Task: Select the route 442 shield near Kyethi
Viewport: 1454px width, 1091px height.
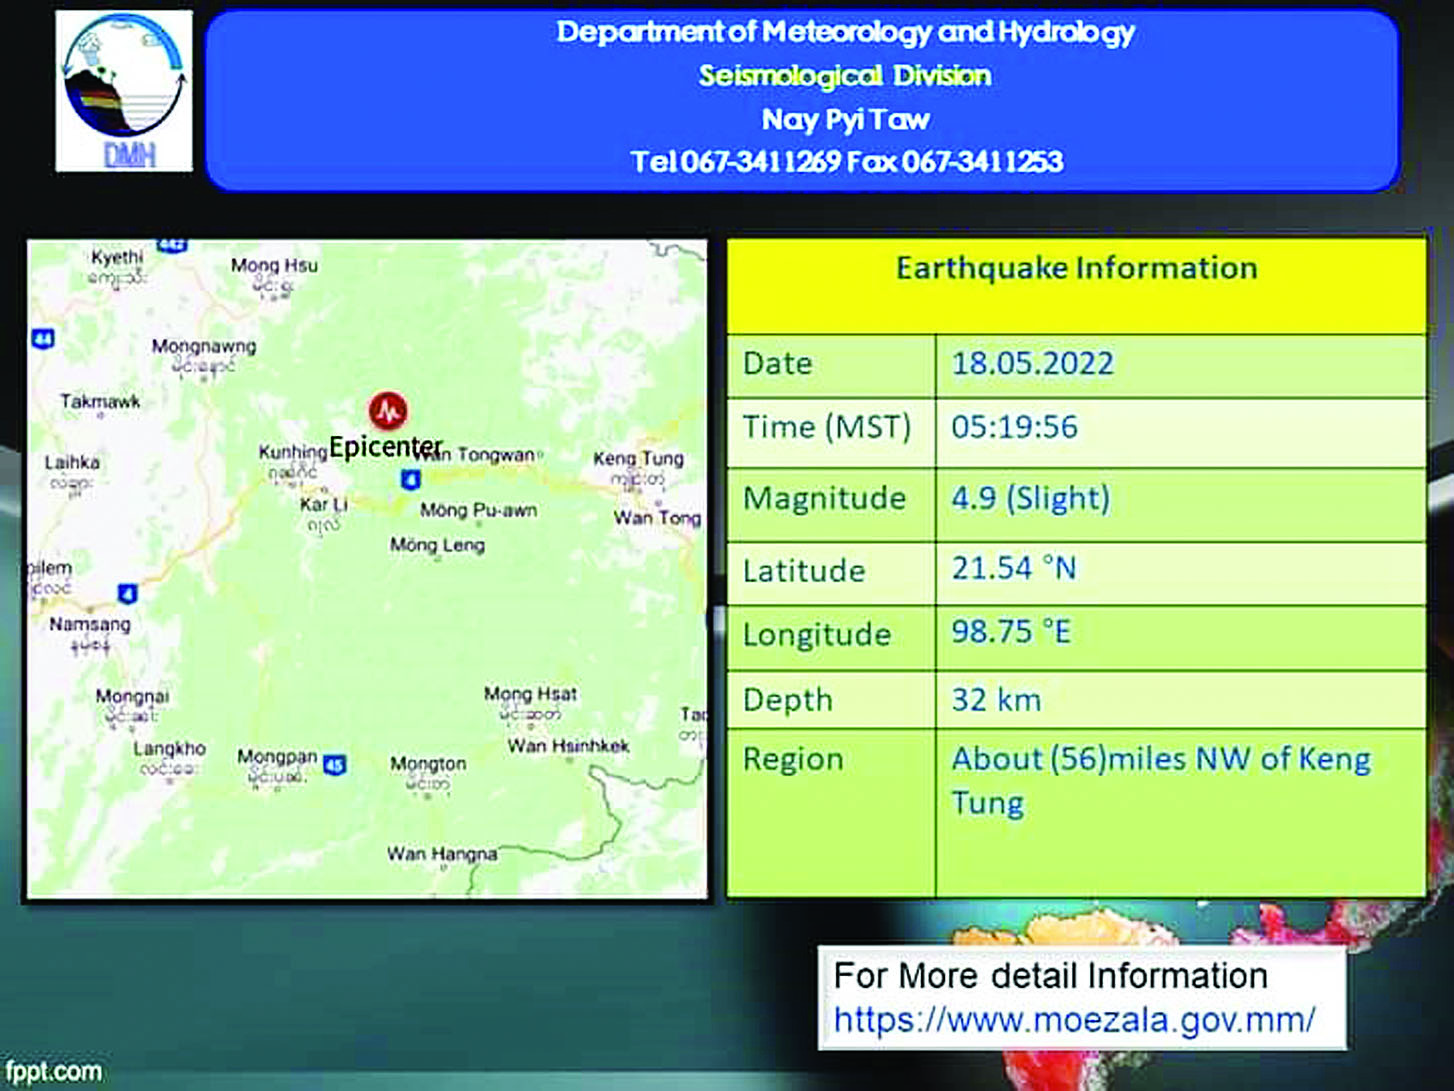Action: [172, 246]
